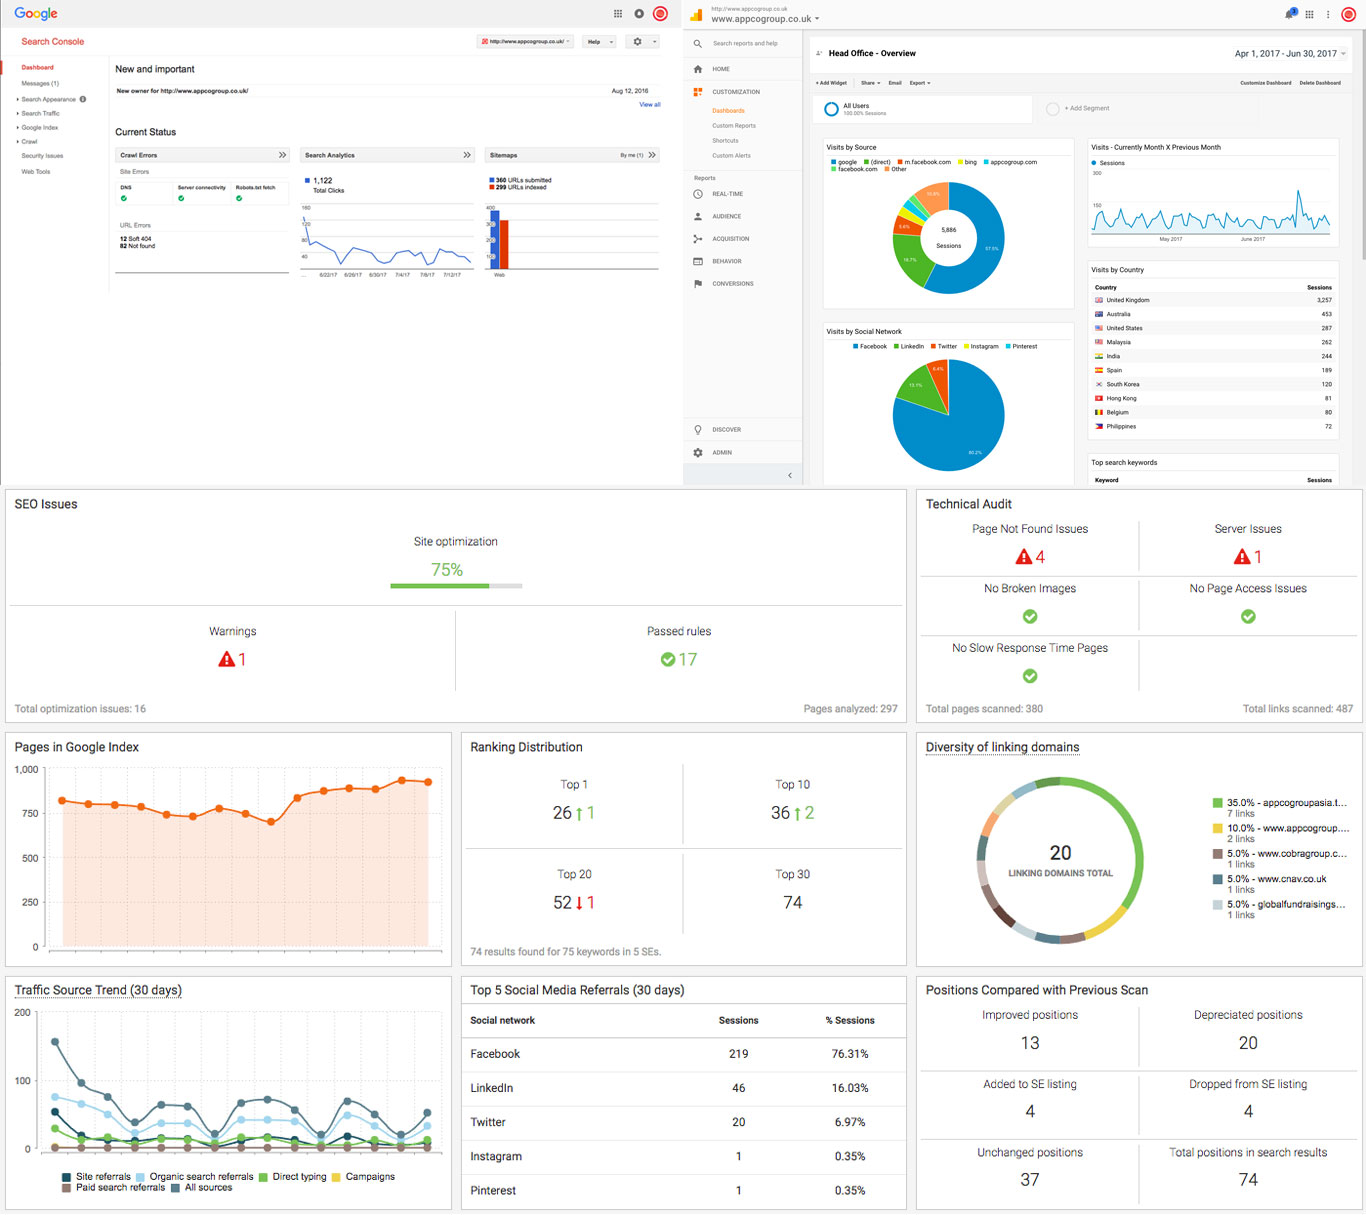Open Security Issues in sidebar
The image size is (1366, 1215).
point(42,155)
